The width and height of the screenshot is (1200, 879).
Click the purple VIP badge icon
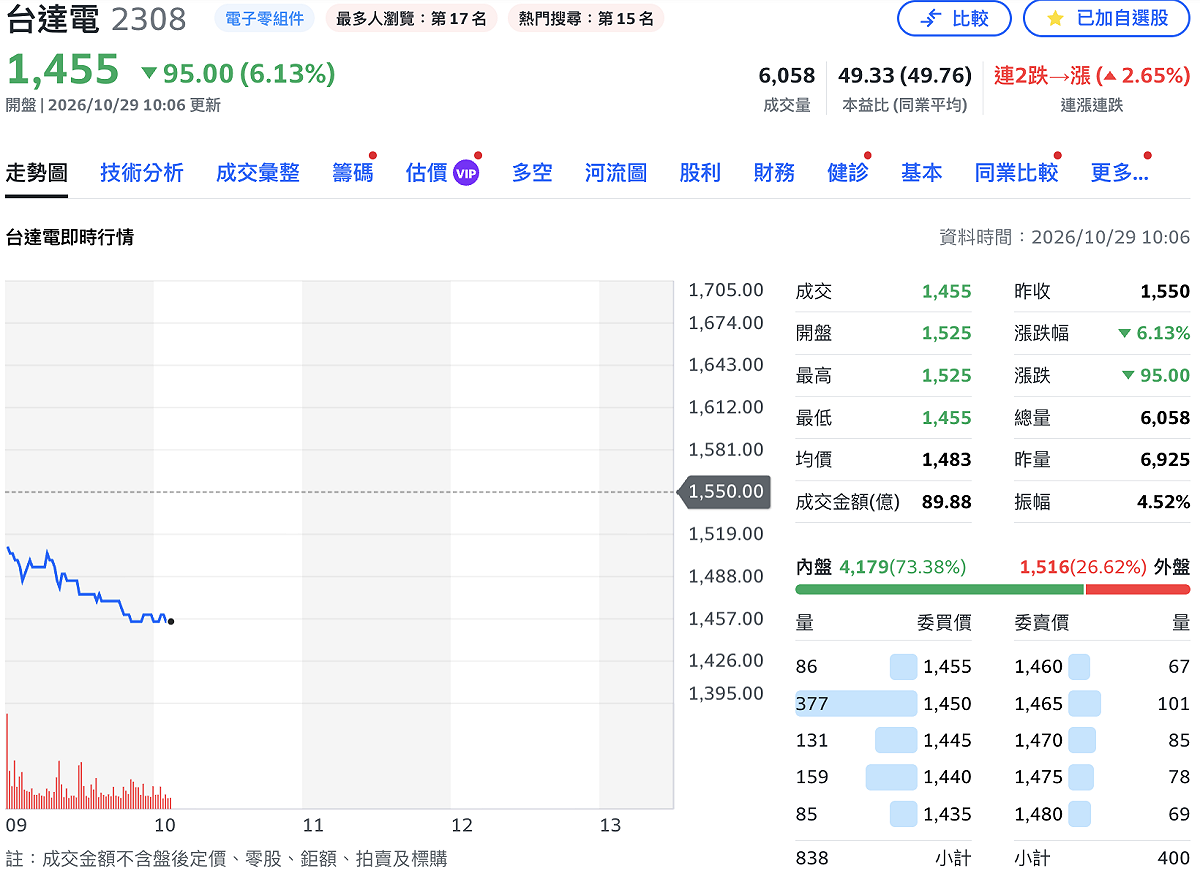point(466,173)
